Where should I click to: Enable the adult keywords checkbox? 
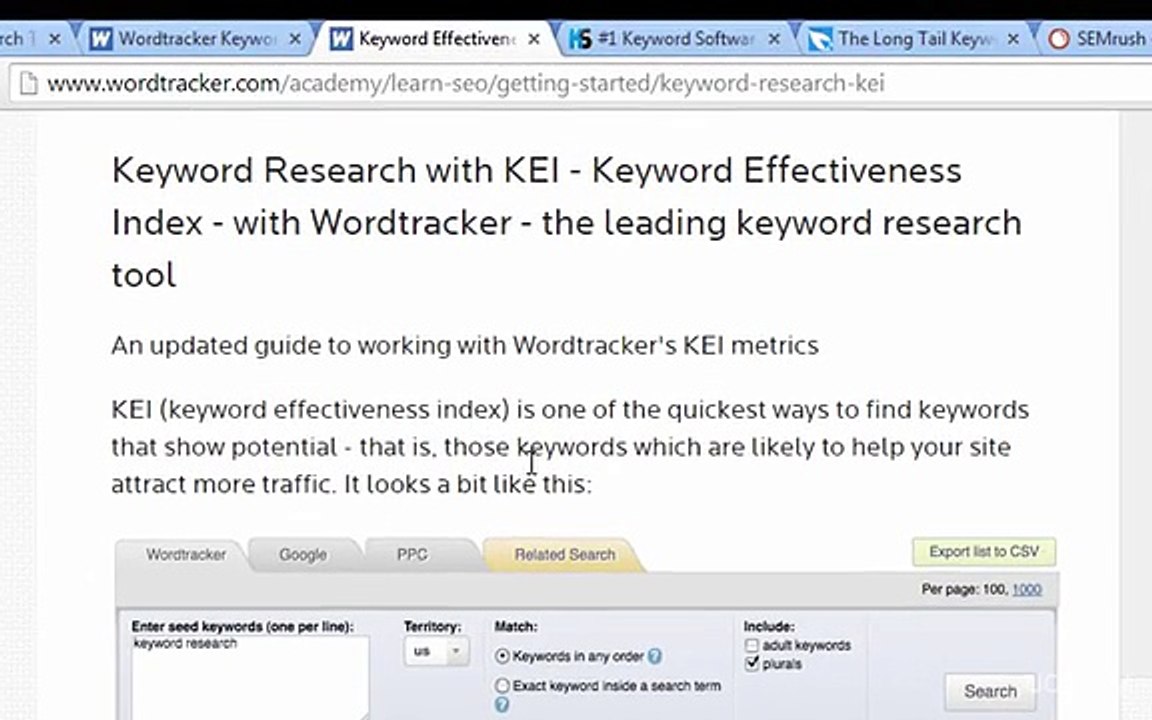pyautogui.click(x=752, y=645)
